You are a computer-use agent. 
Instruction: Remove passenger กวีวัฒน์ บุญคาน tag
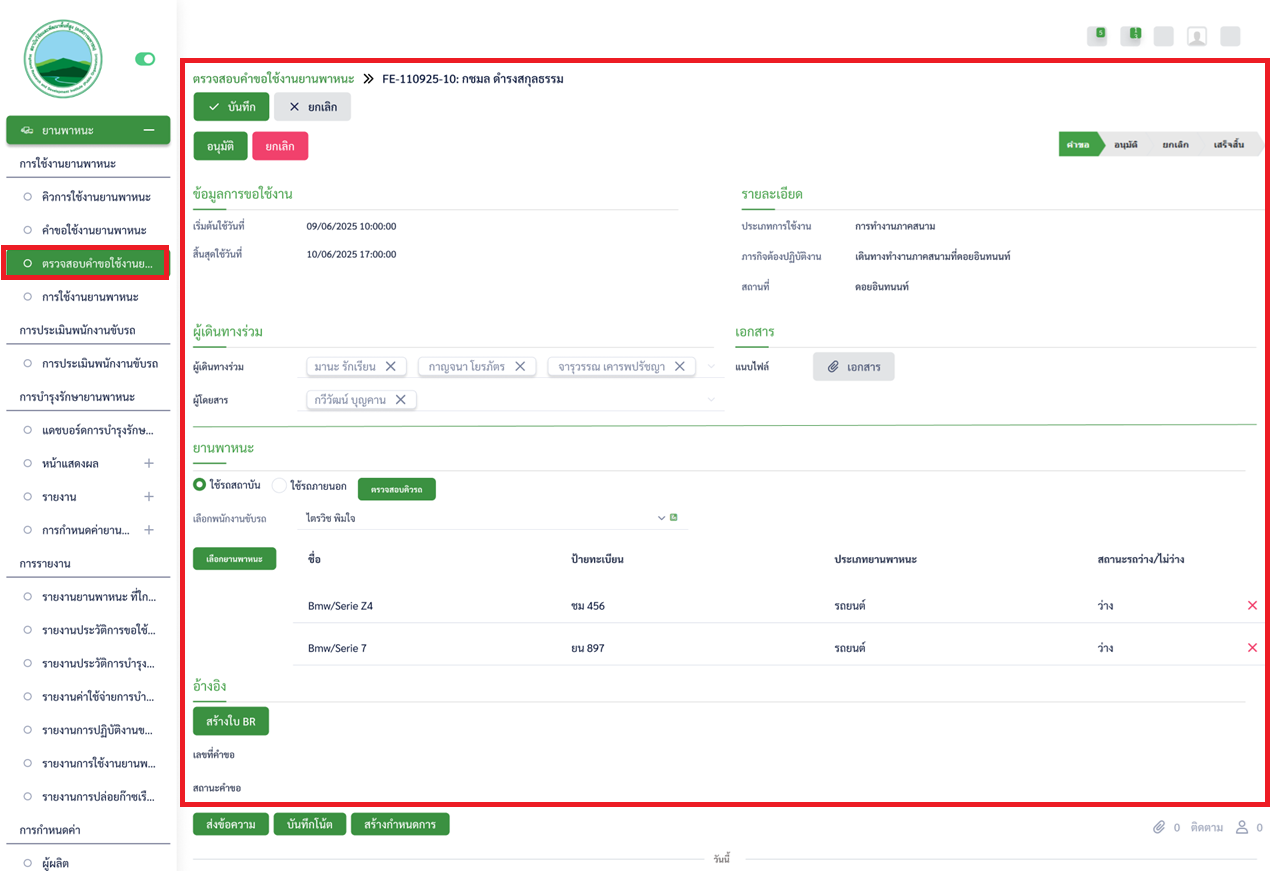pos(401,400)
